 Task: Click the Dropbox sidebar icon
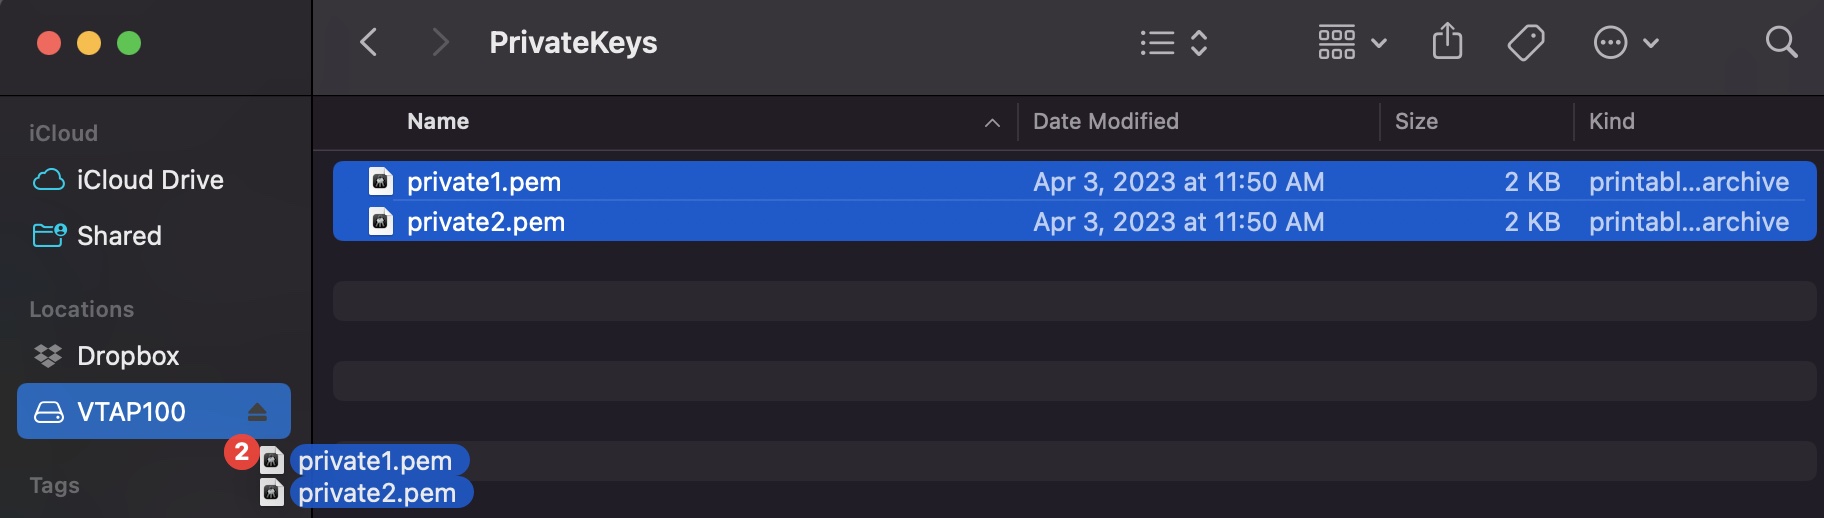click(x=48, y=356)
